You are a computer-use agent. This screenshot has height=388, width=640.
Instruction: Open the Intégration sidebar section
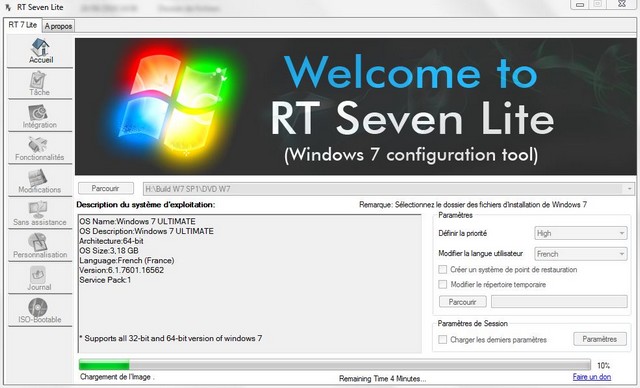[x=40, y=116]
